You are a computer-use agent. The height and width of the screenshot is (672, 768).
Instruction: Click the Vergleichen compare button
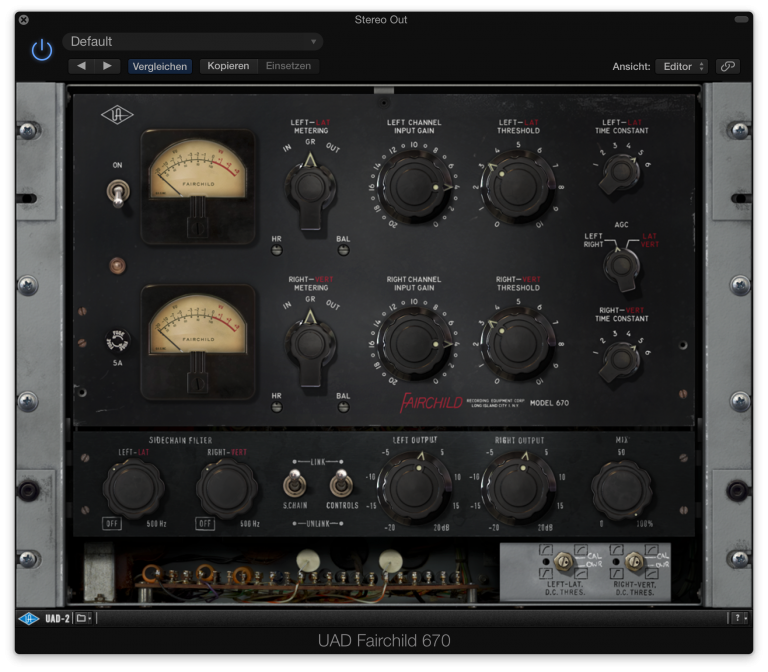(x=159, y=66)
